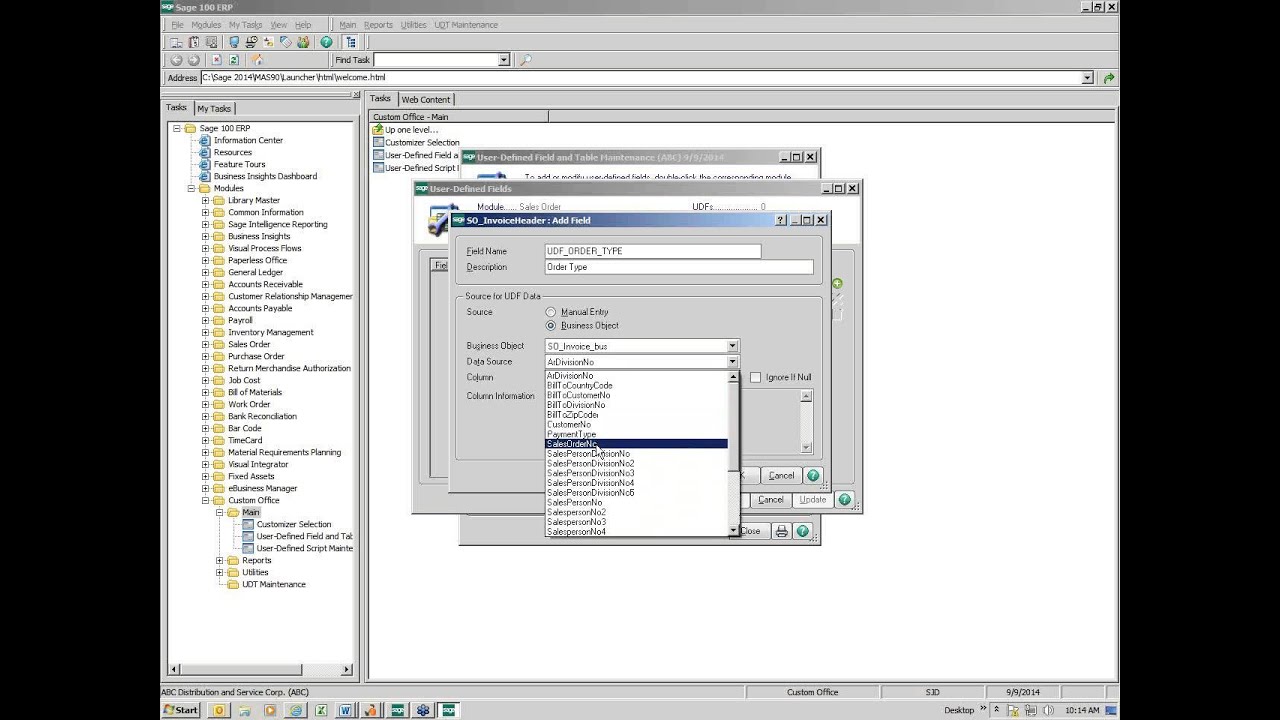Screen dimensions: 1280x720
Task: Click the left tree horizontal scrollbar right arrow
Action: click(x=348, y=669)
